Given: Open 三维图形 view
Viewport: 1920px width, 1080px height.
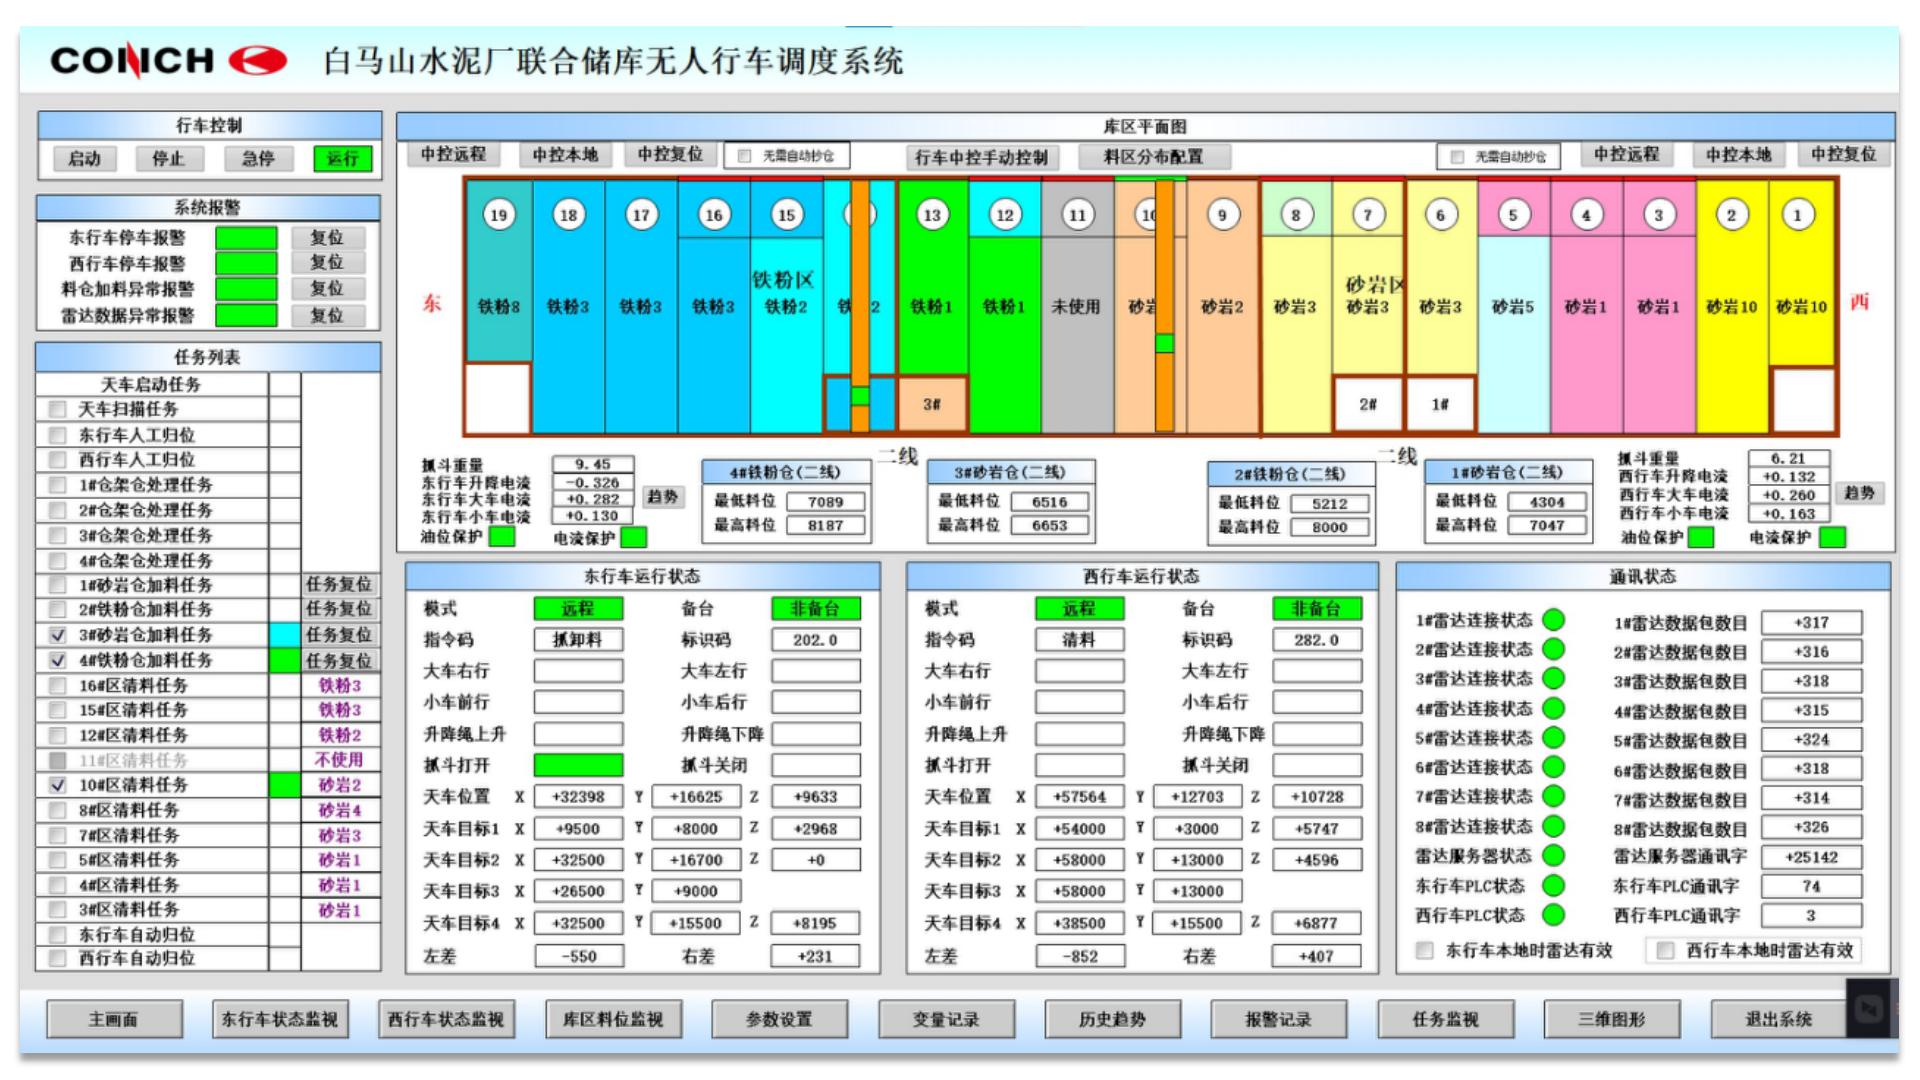Looking at the screenshot, I should (1611, 1019).
